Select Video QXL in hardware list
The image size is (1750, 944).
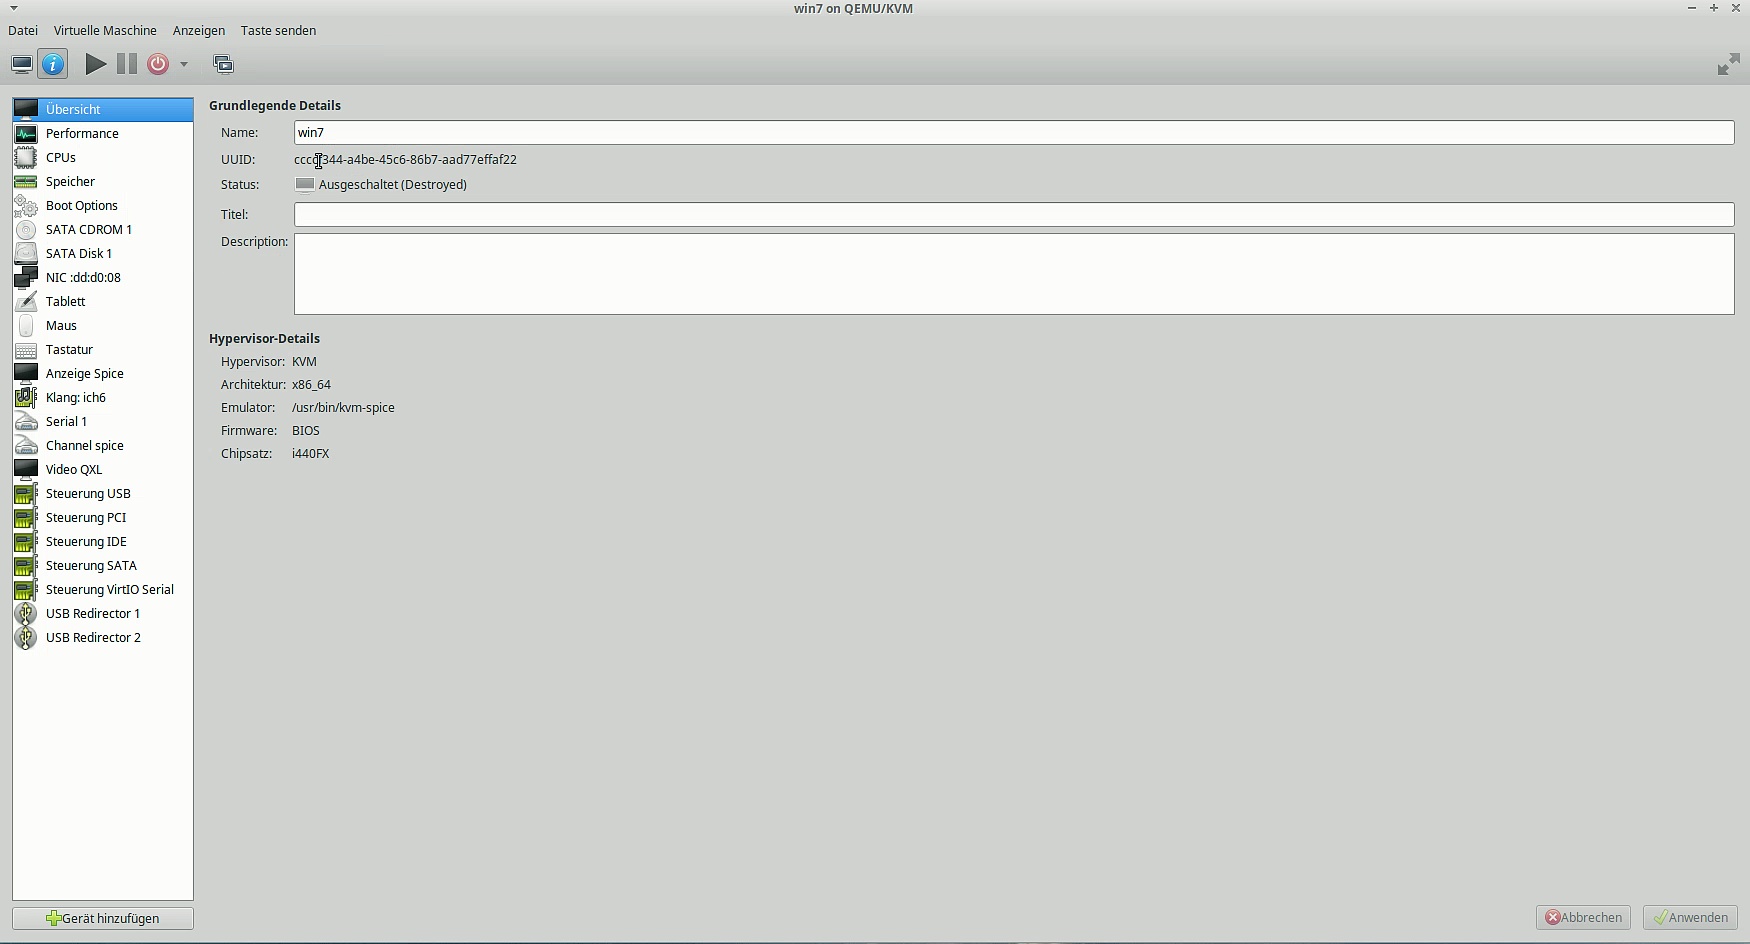coord(74,470)
